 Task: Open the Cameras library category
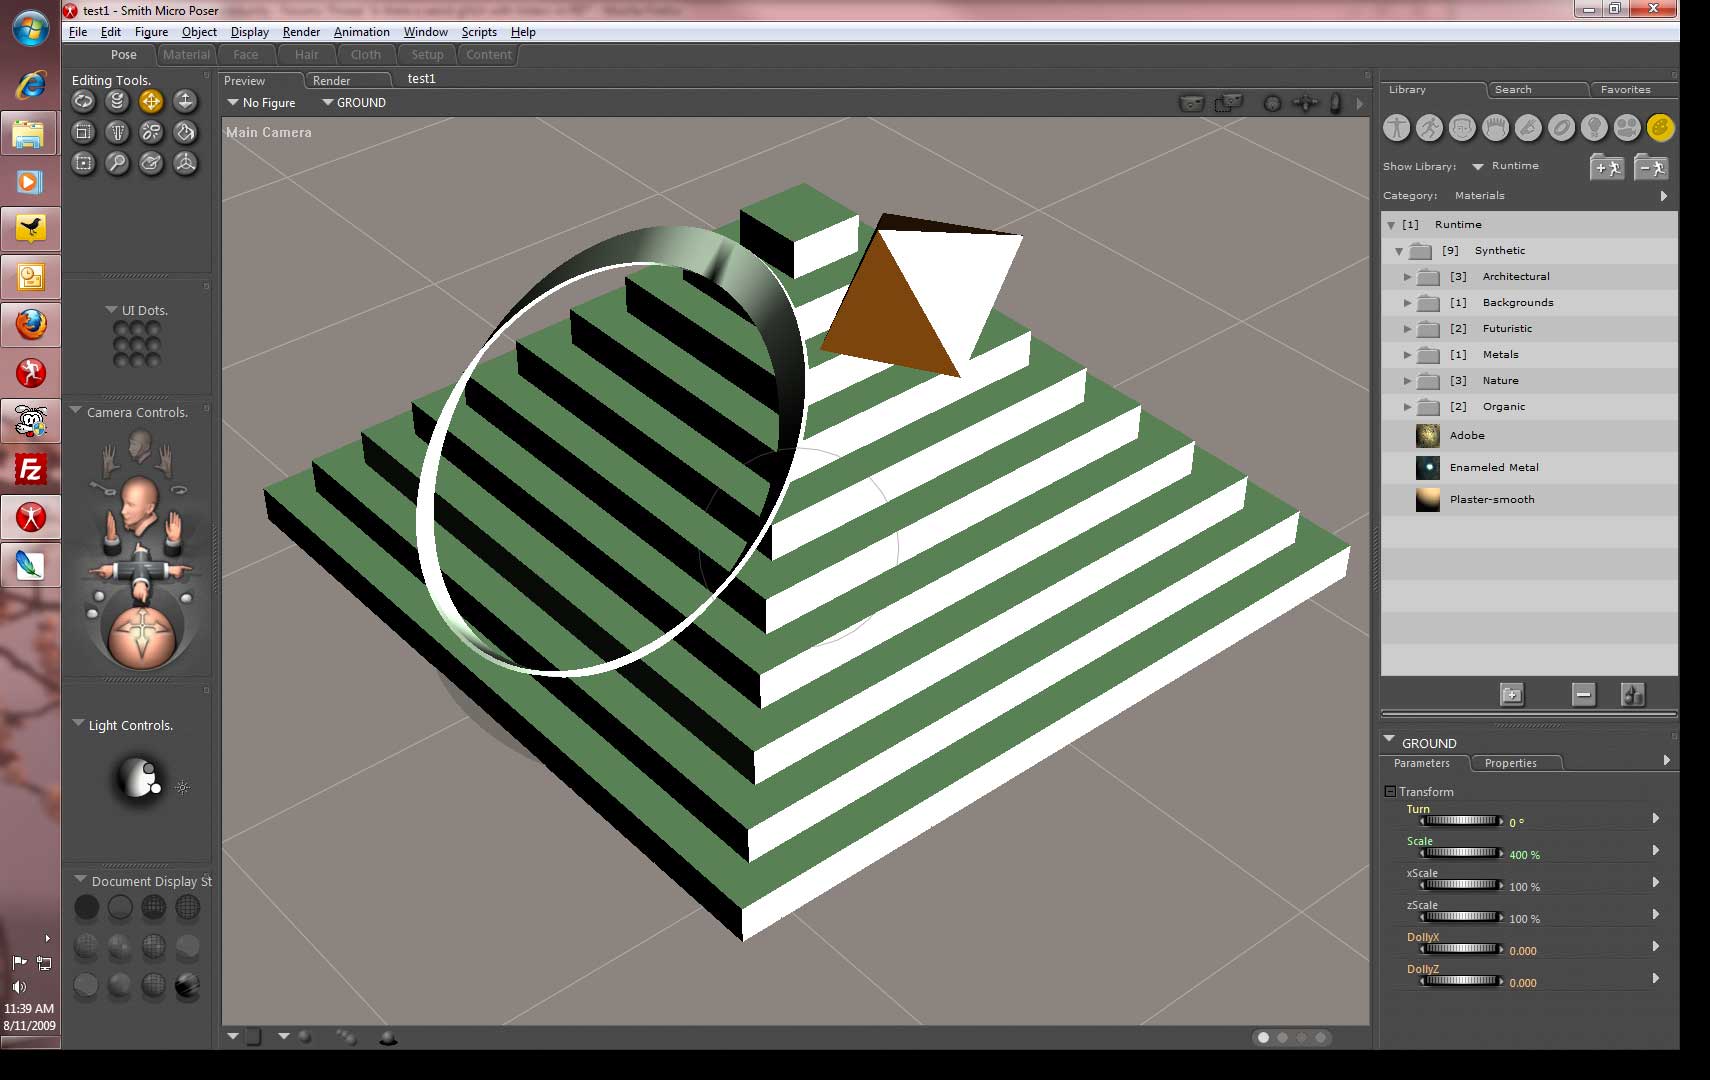point(1627,128)
